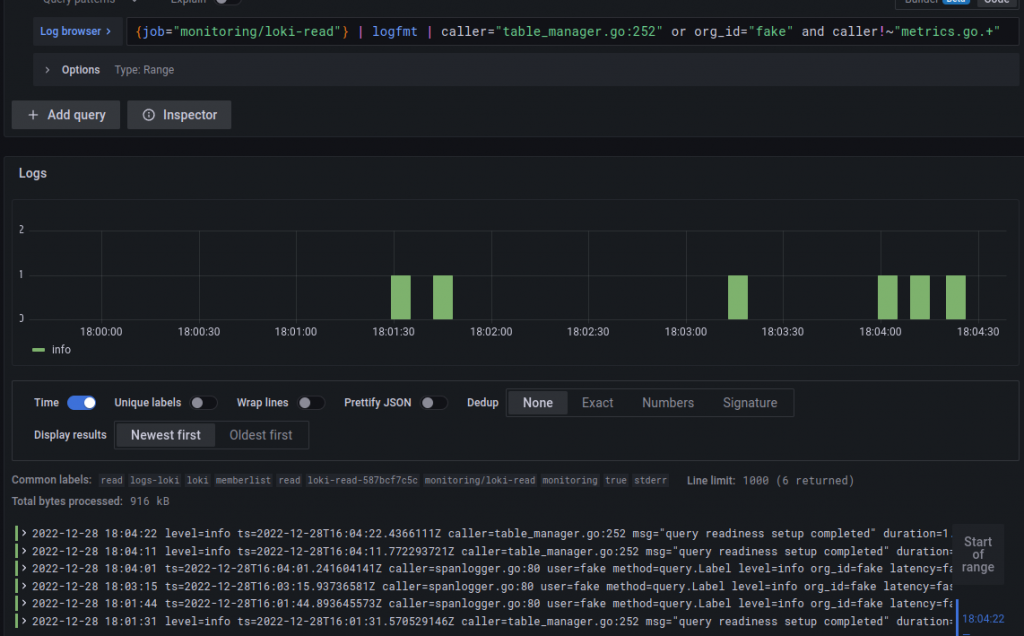The image size is (1024, 636).
Task: Click the 18:04:22 timeline marker on the right
Action: click(982, 619)
